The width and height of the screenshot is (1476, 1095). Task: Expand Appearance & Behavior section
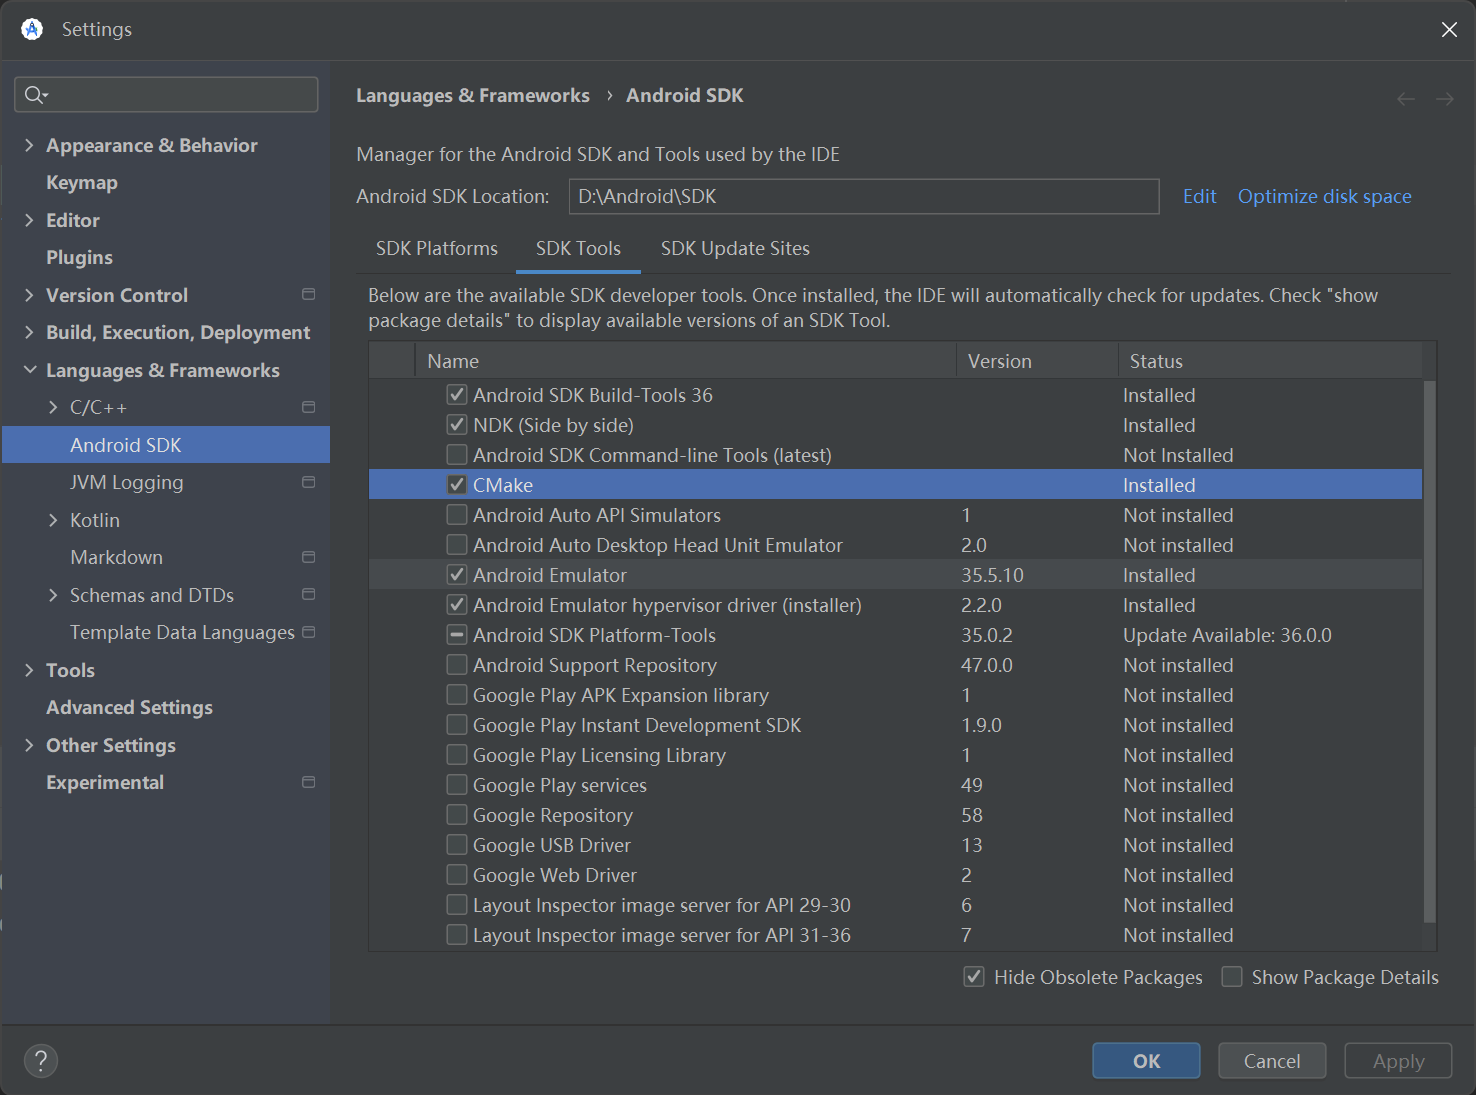coord(29,145)
